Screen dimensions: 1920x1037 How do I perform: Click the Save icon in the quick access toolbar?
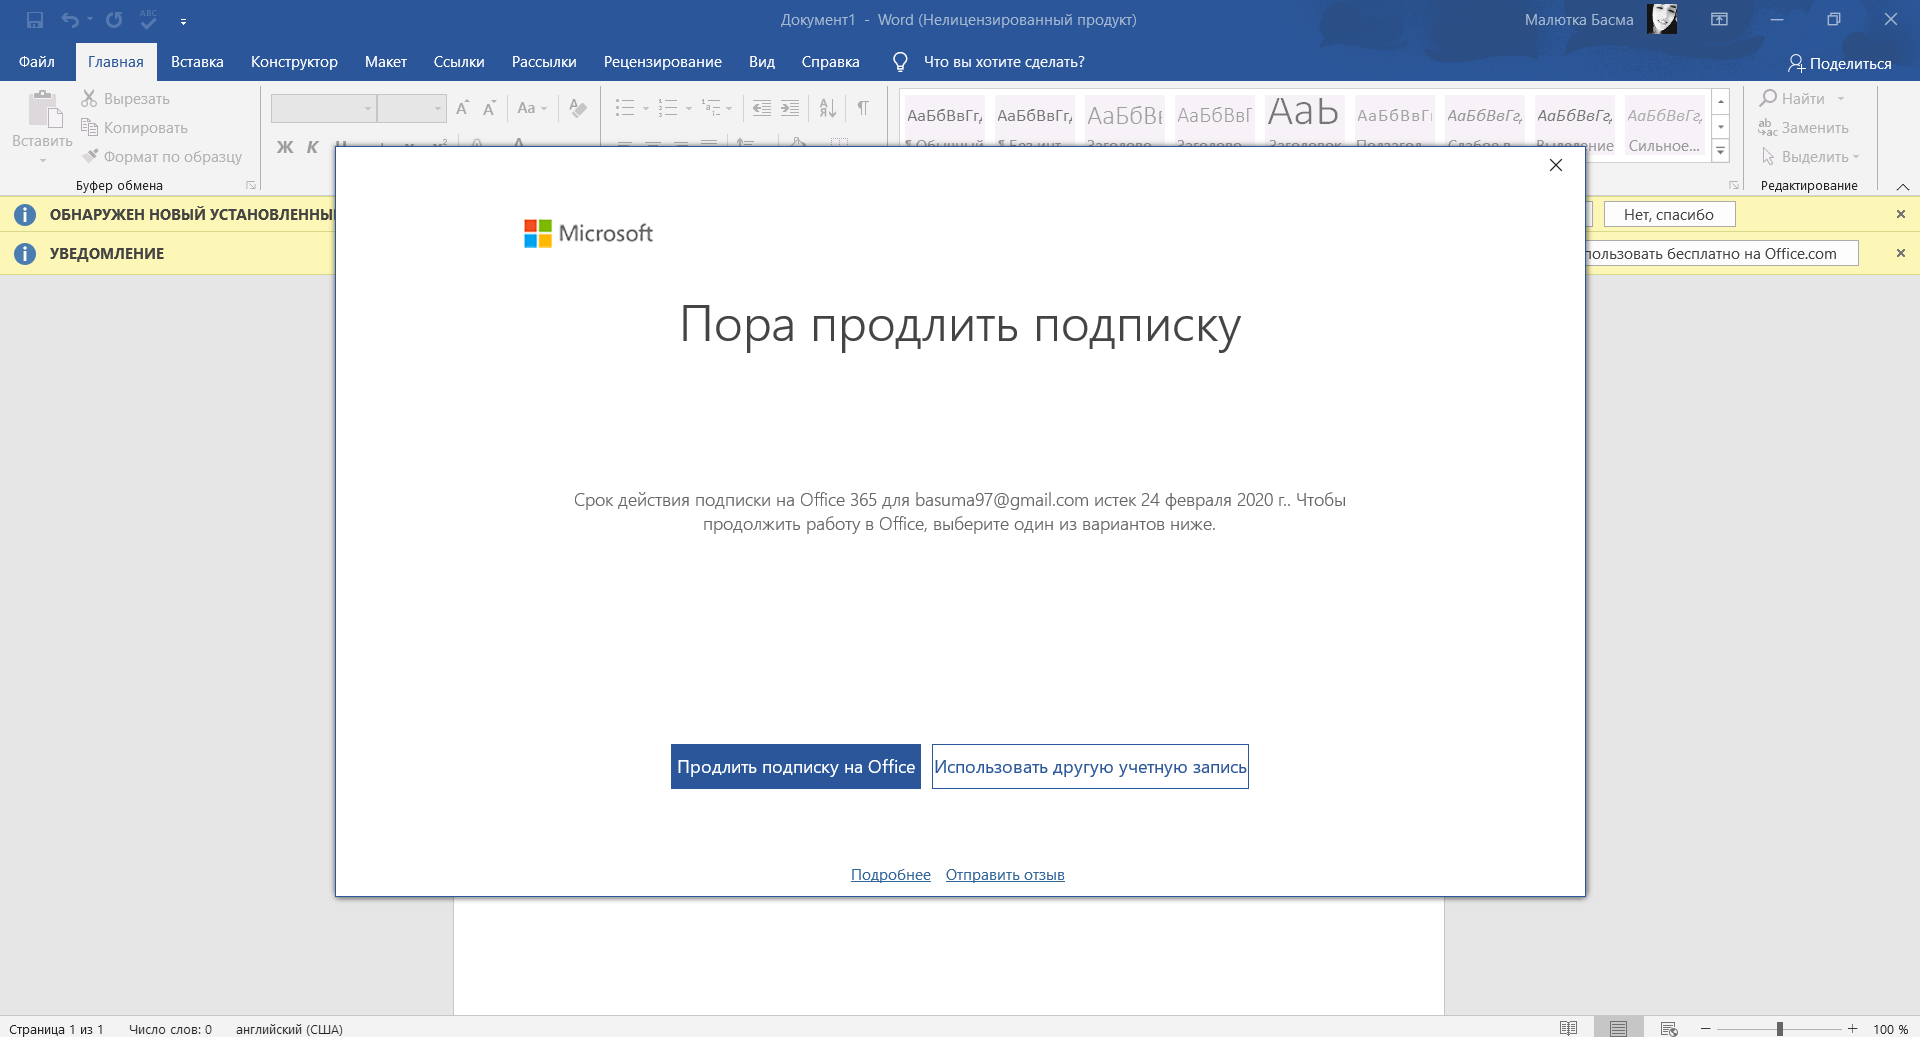35,20
